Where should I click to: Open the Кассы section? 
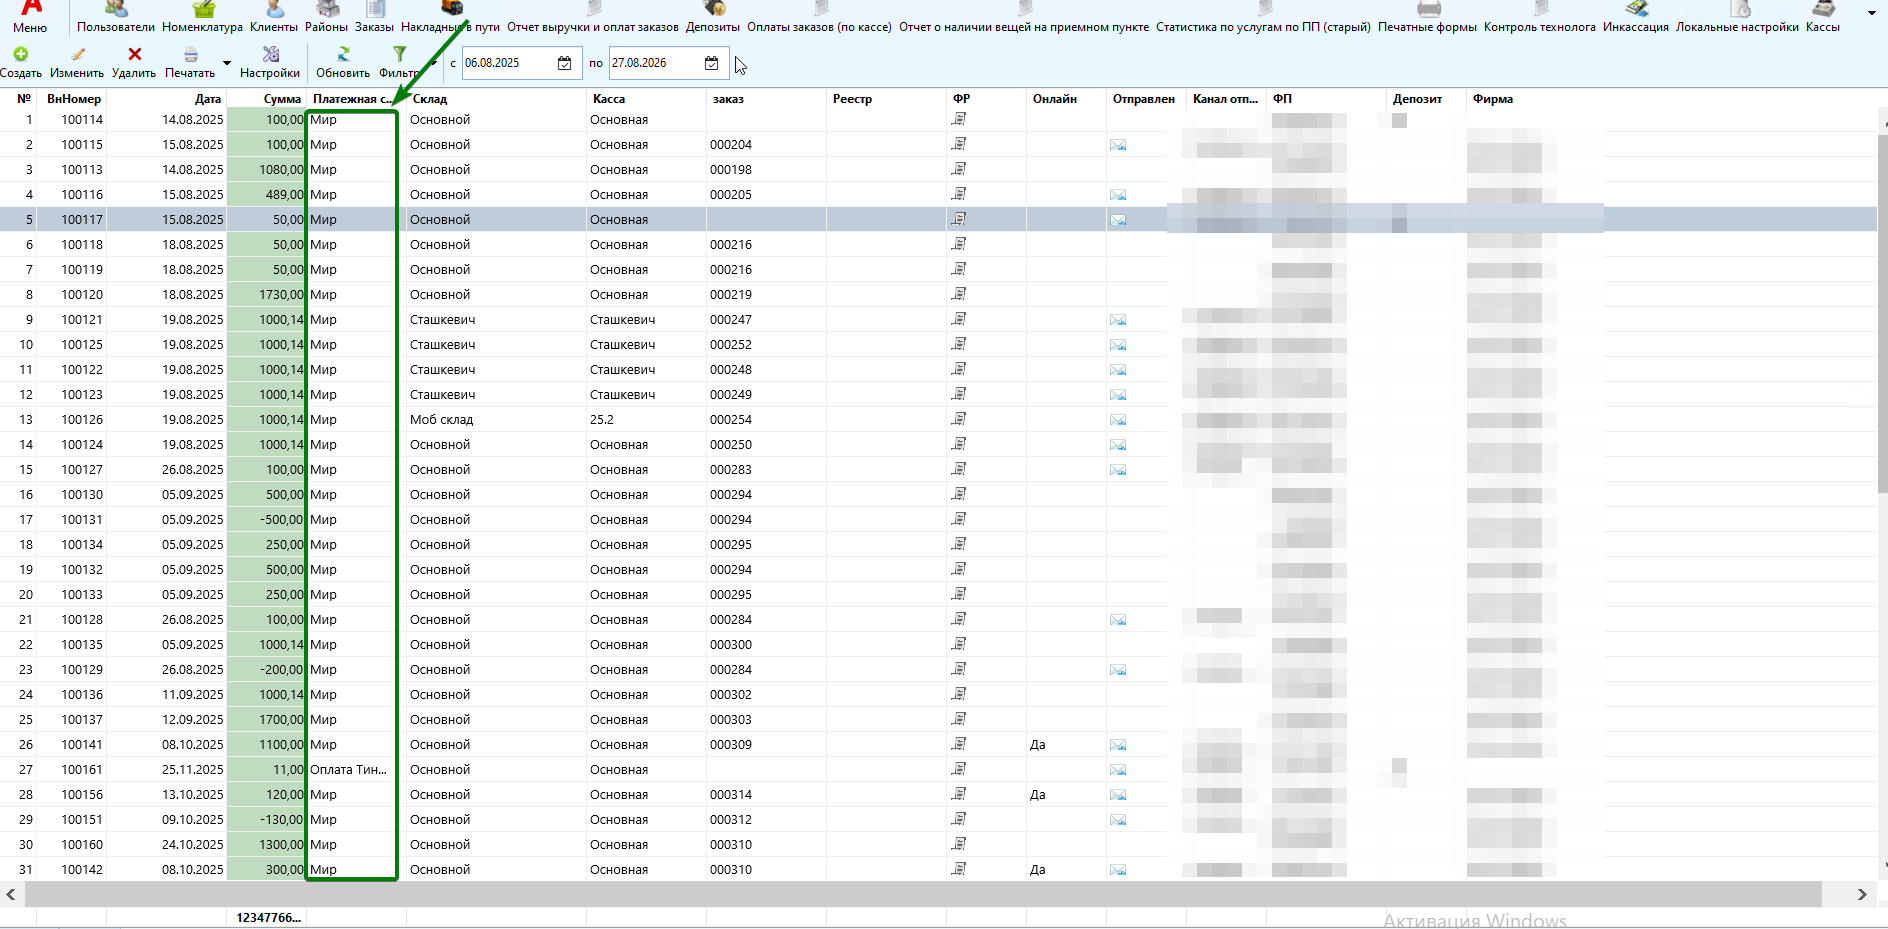click(1823, 17)
